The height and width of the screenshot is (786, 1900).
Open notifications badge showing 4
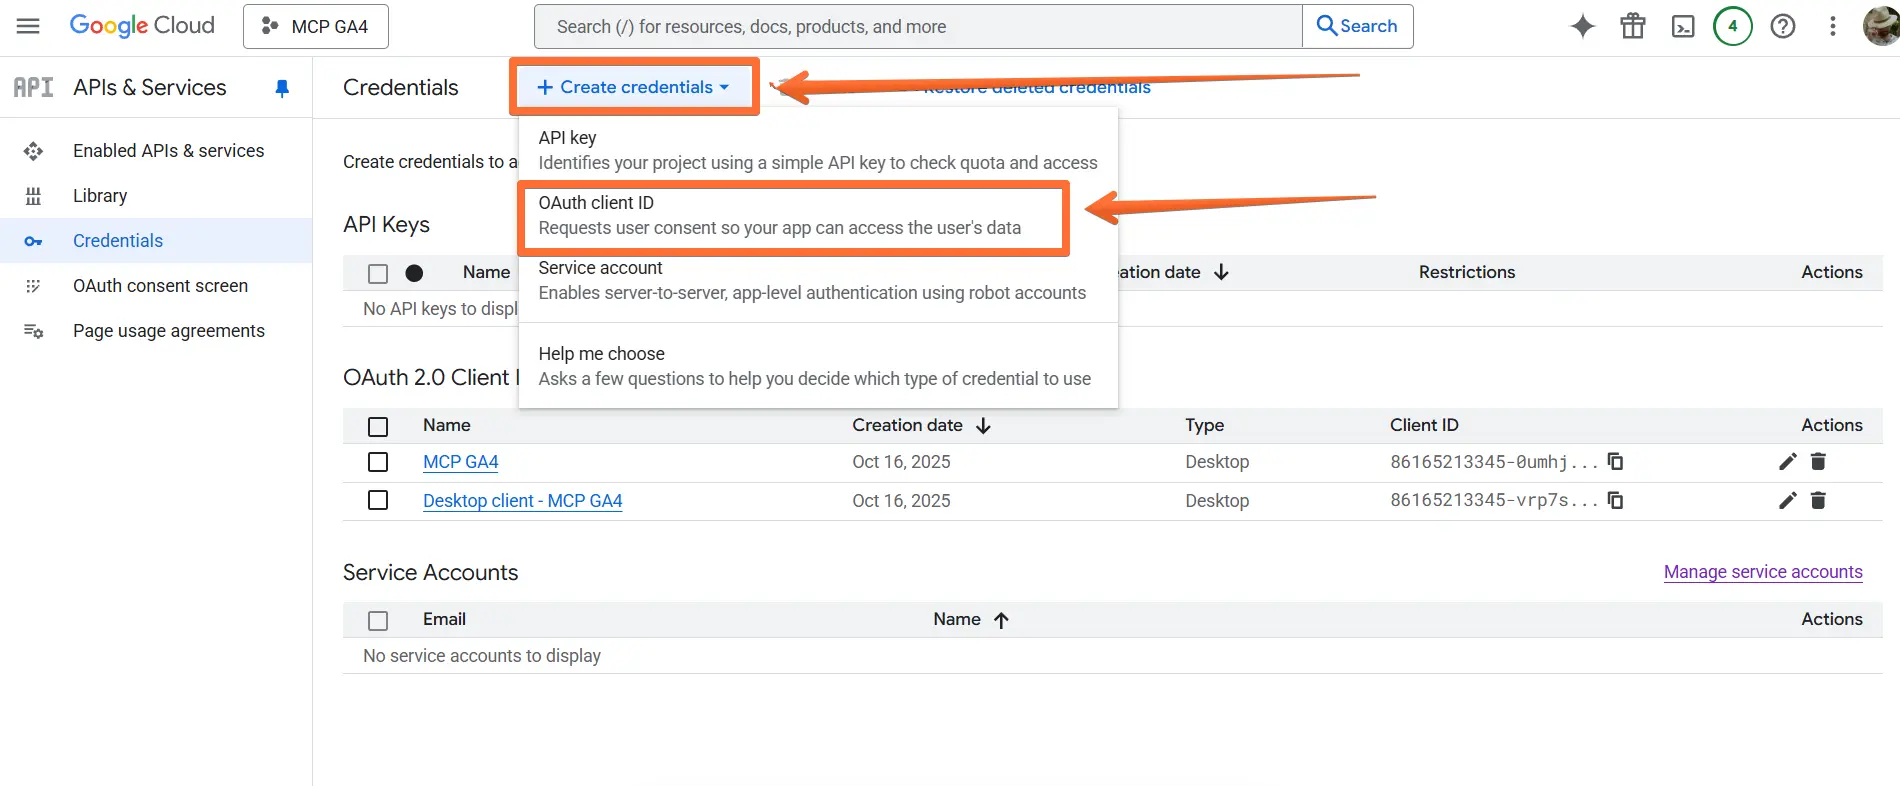(x=1733, y=26)
